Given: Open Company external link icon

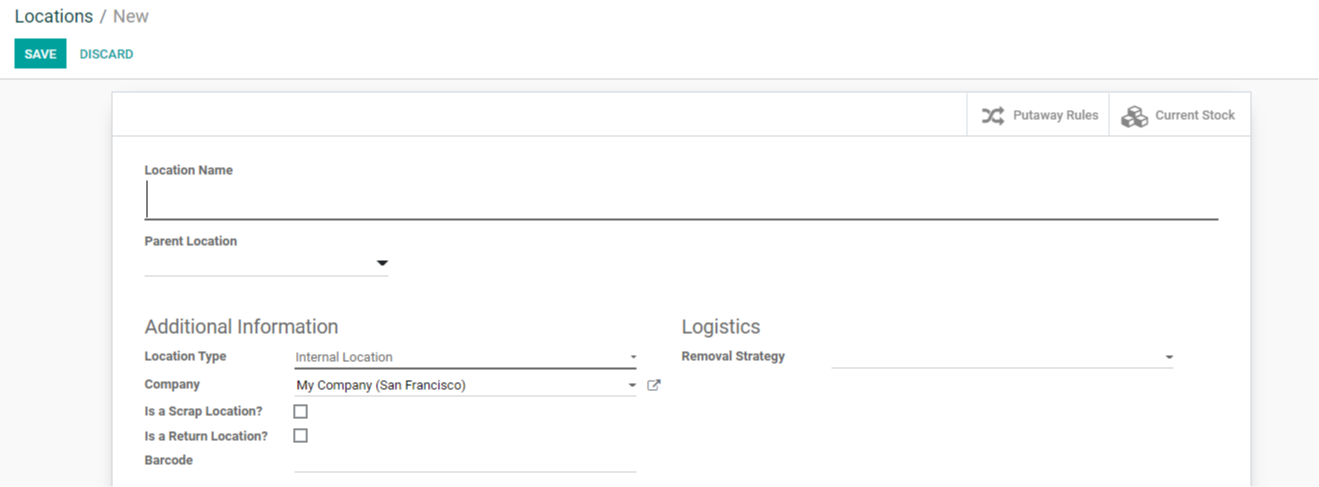Looking at the screenshot, I should click(654, 385).
